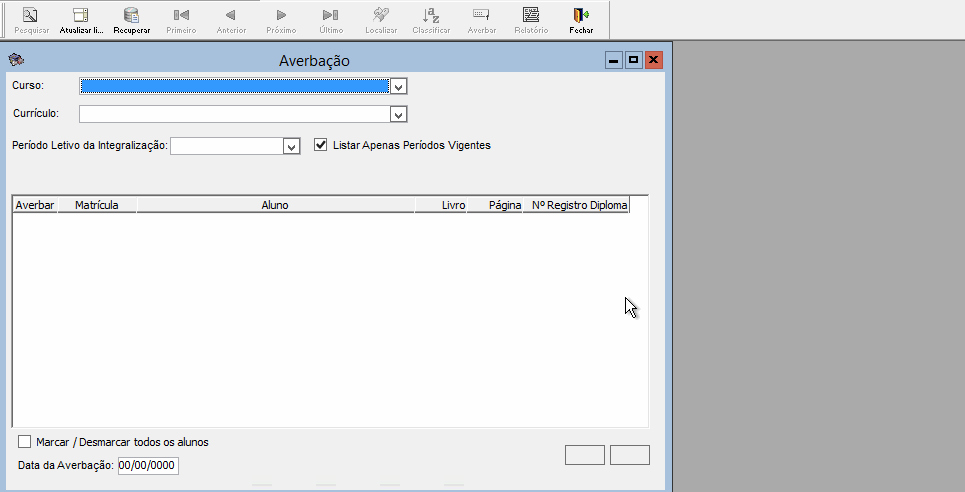Expand Período Letivo da Integralização dropdown
965x492 pixels.
pyautogui.click(x=291, y=147)
